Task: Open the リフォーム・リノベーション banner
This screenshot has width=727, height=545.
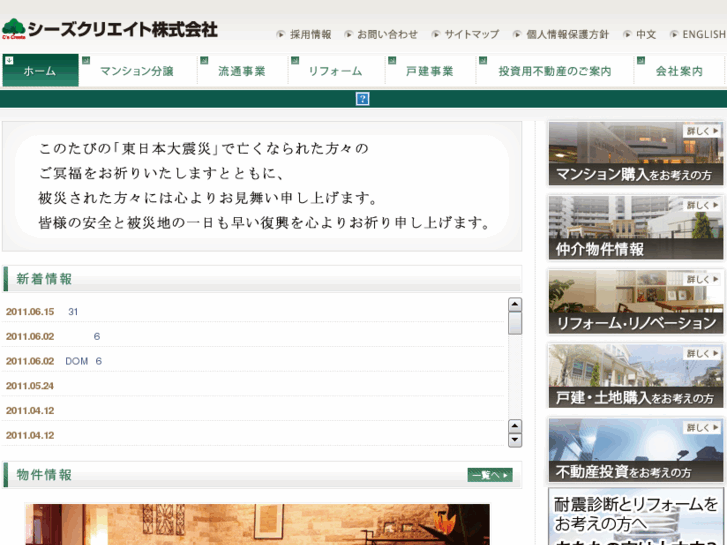Action: click(636, 302)
